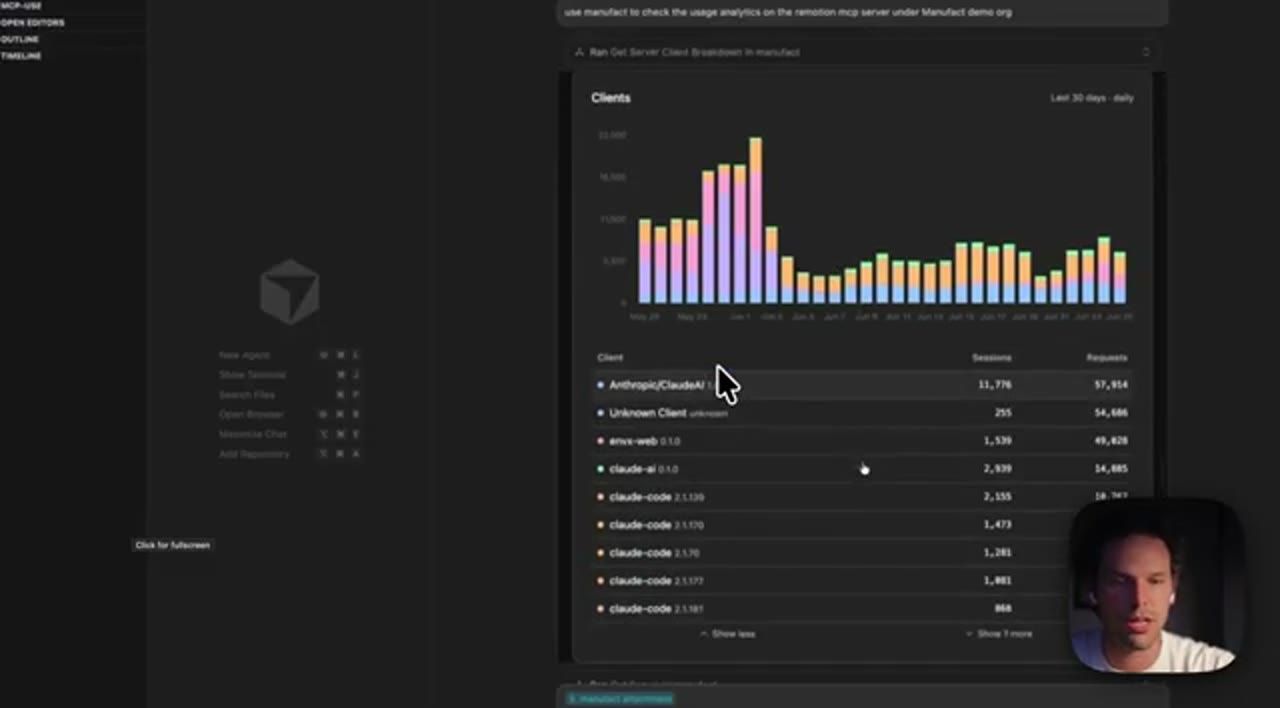Click the sessions value 2,155

click(997, 497)
